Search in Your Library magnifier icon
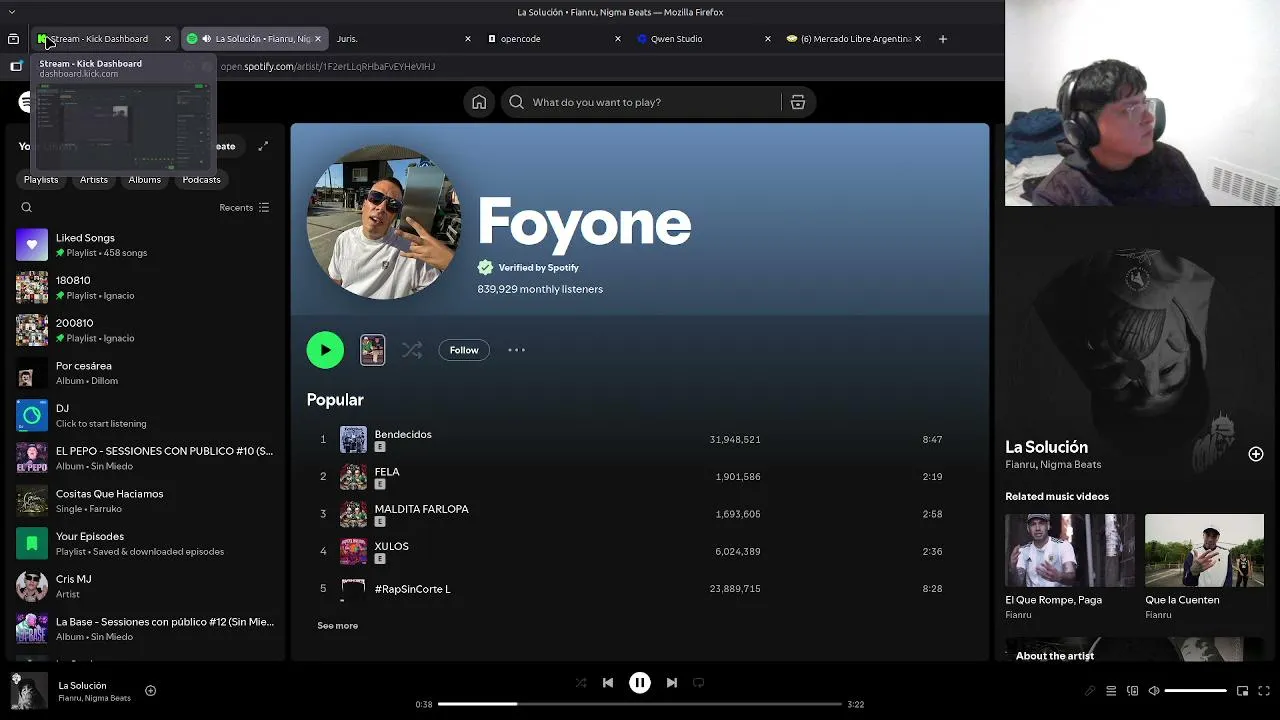1280x720 pixels. coord(27,208)
